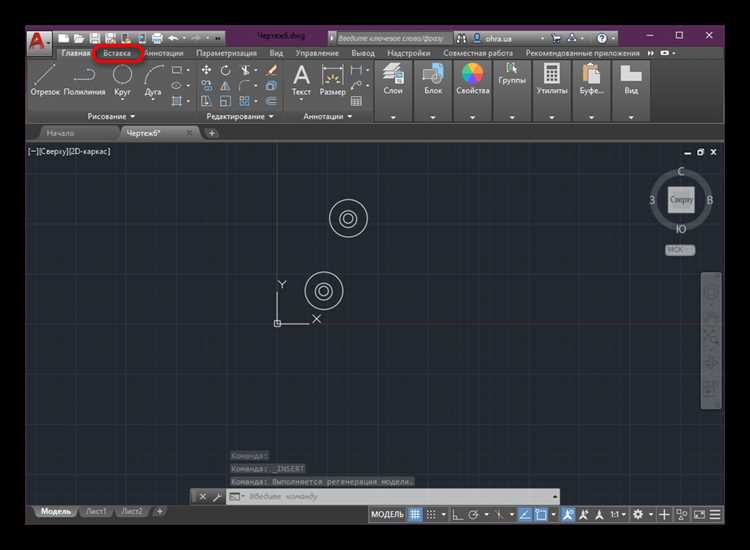750x550 pixels.
Task: Open the Надстройки ribbon tab
Action: pos(408,53)
